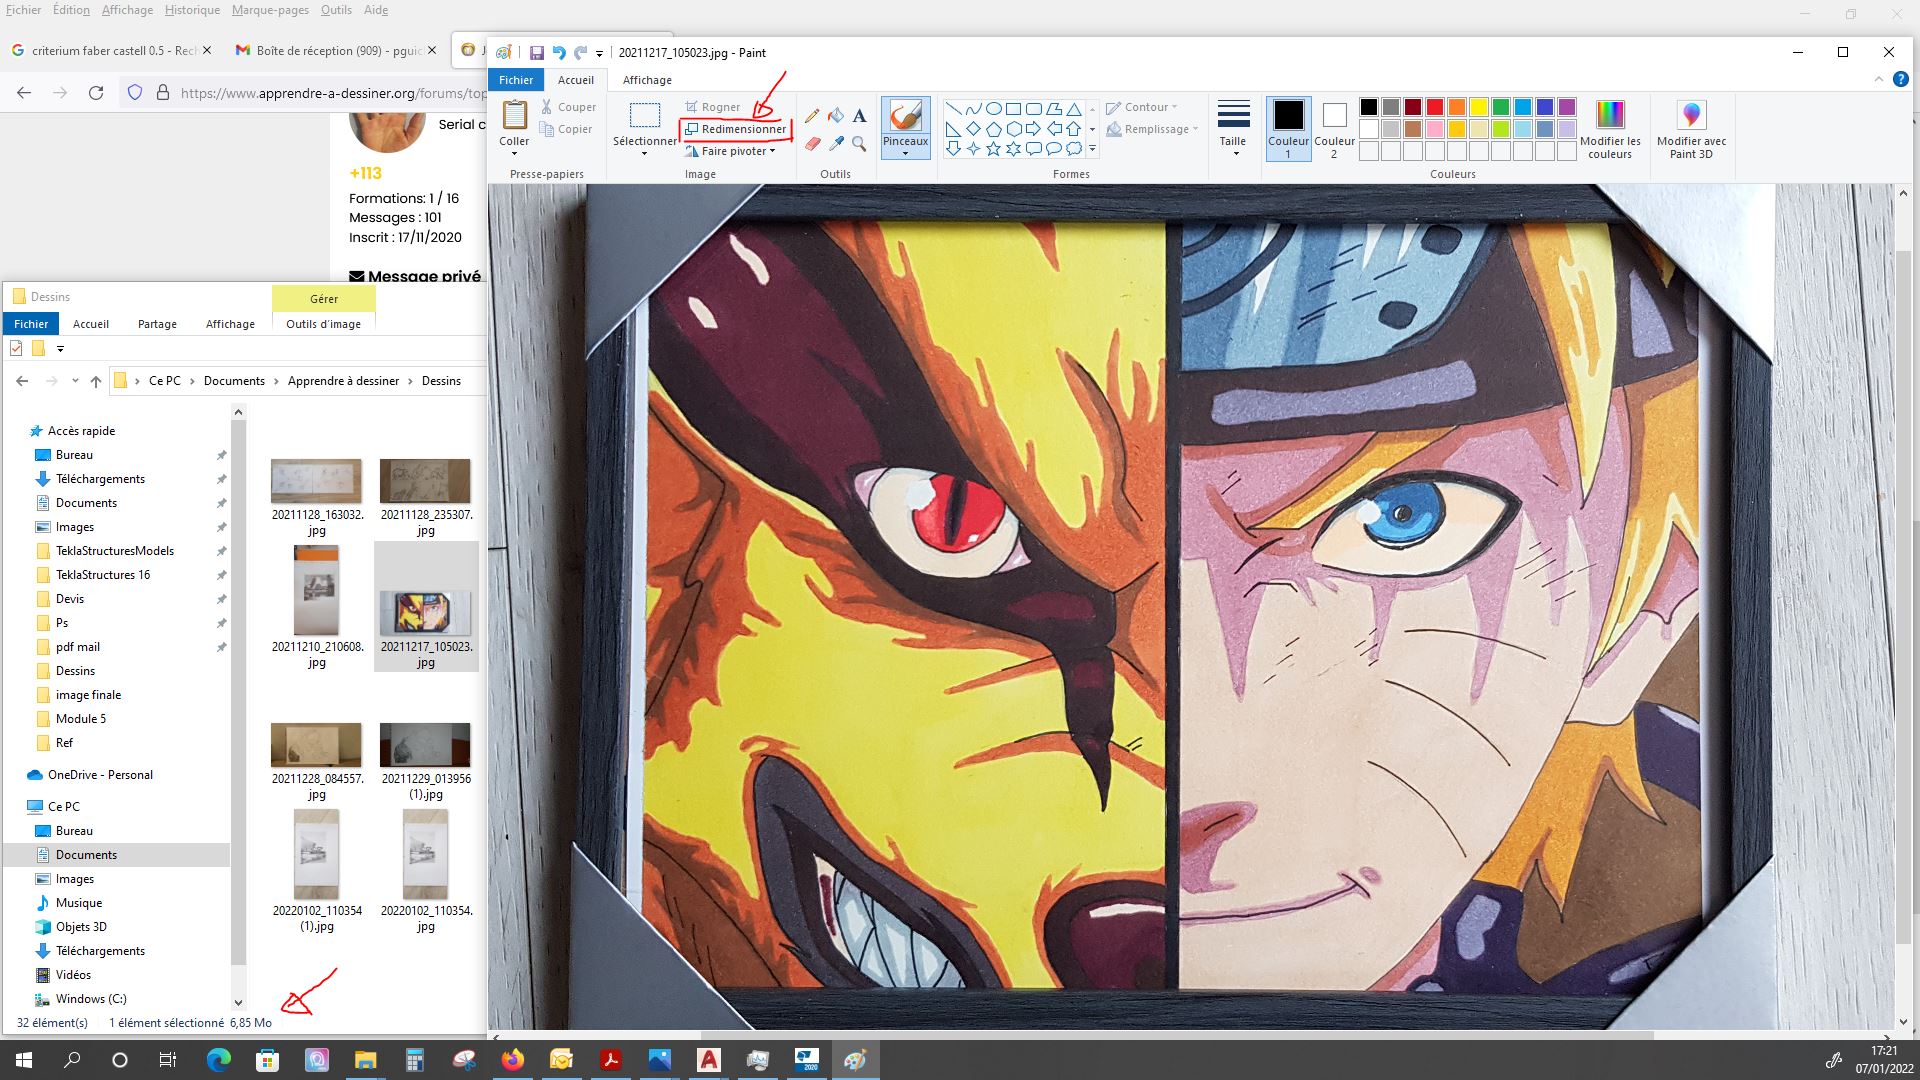Click Message privé link on forum page
This screenshot has width=1920, height=1080.
point(415,276)
